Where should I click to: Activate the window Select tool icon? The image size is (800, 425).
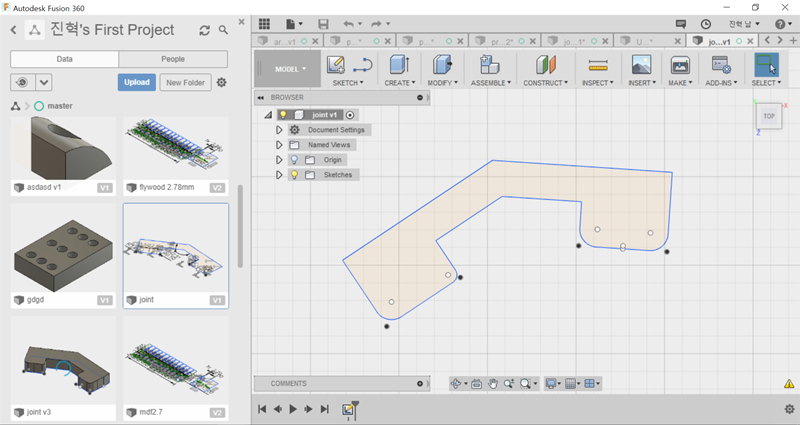point(766,65)
